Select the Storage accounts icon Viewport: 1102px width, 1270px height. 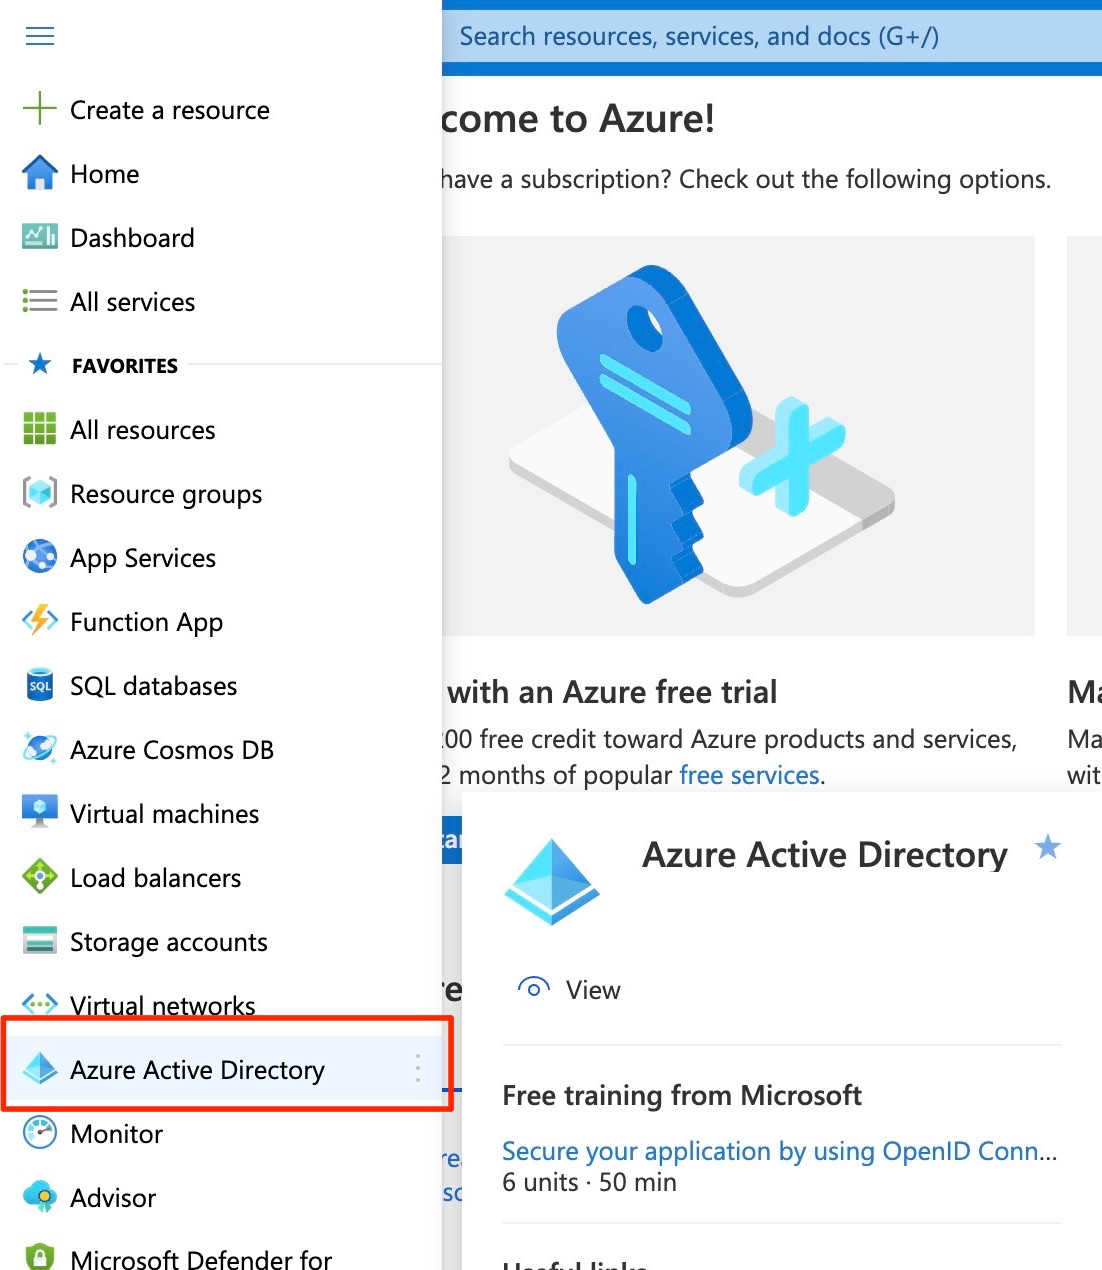(39, 941)
